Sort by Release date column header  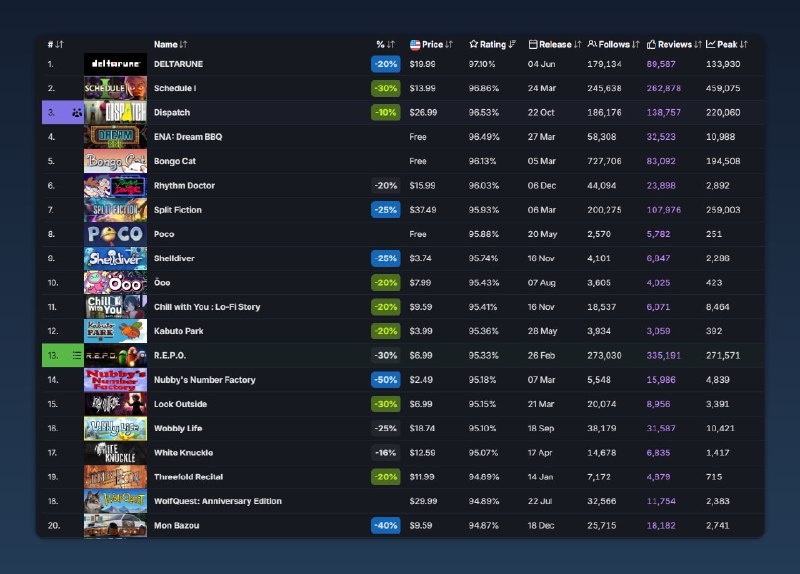(555, 44)
